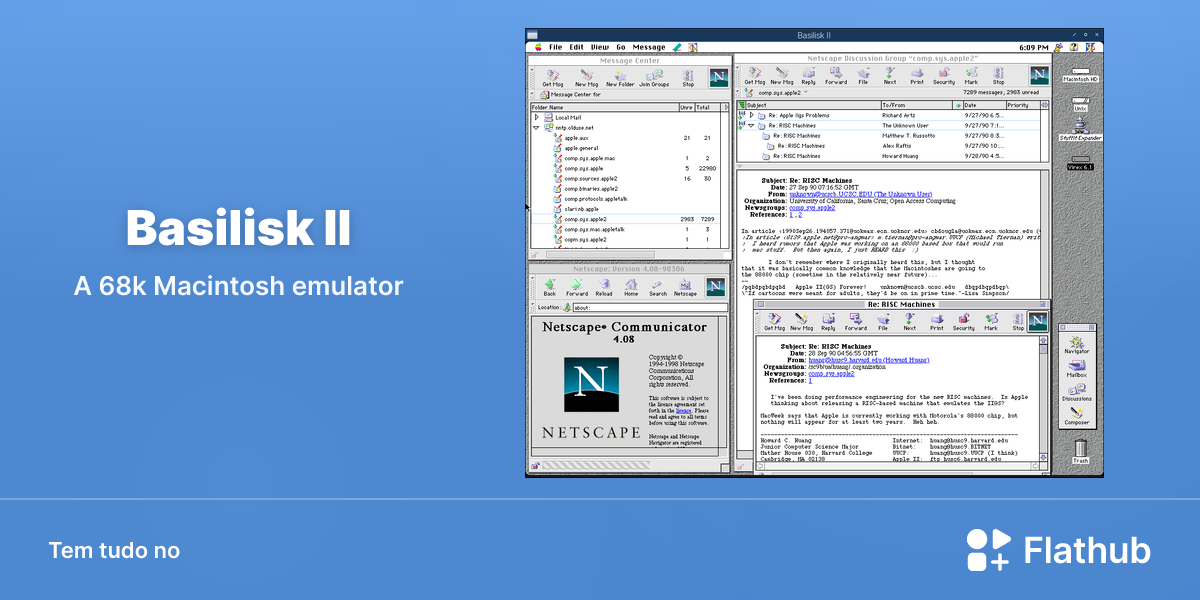1200x600 pixels.
Task: Click File in Discussion Group window toolbar
Action: pyautogui.click(x=863, y=76)
